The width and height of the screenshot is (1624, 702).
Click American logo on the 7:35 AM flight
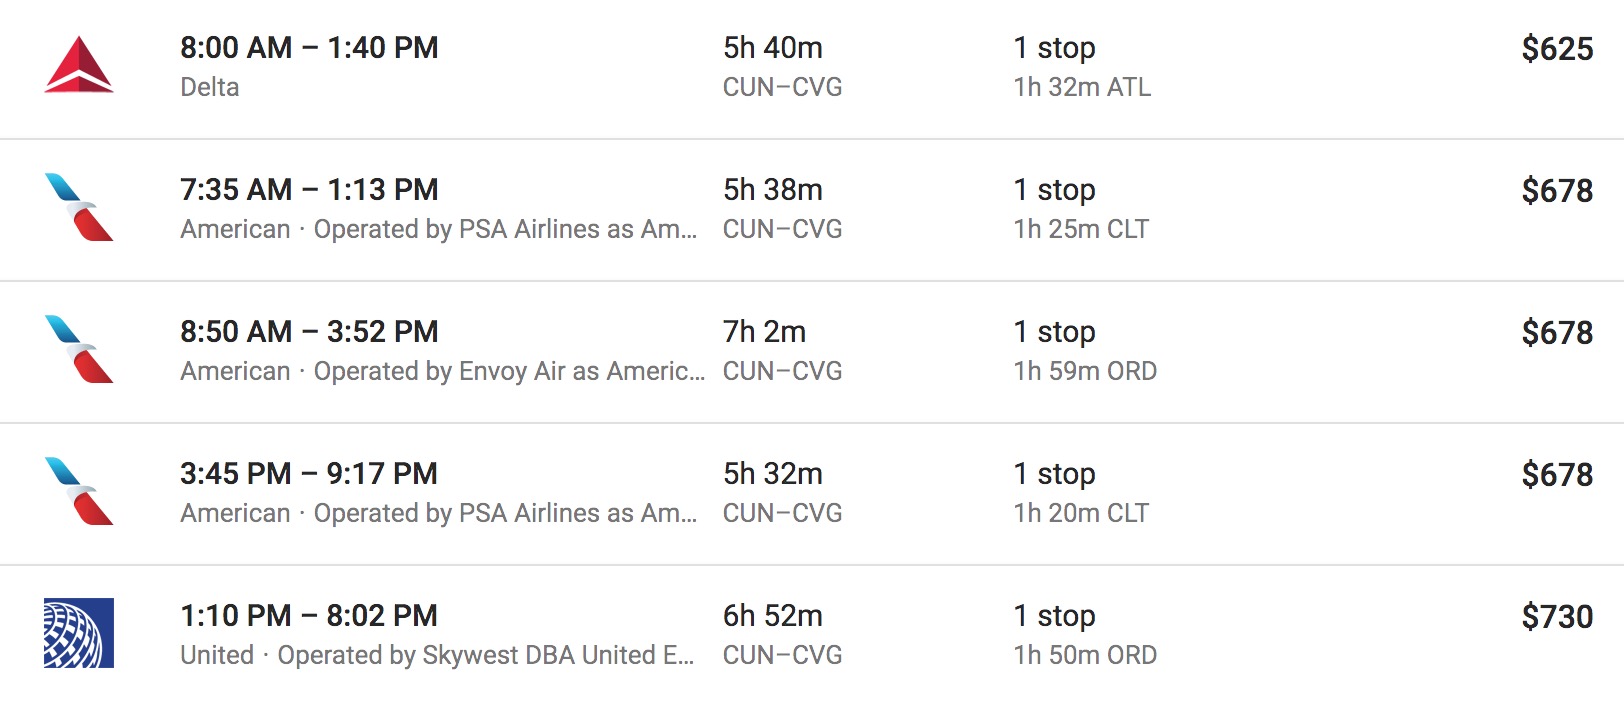click(79, 208)
